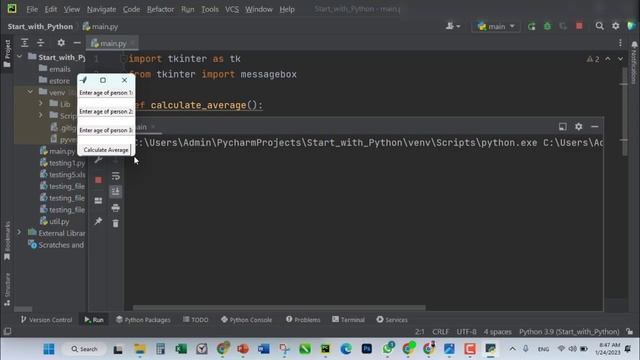Open Search Everywhere magnifier icon
This screenshot has width=640, height=360.
[599, 26]
